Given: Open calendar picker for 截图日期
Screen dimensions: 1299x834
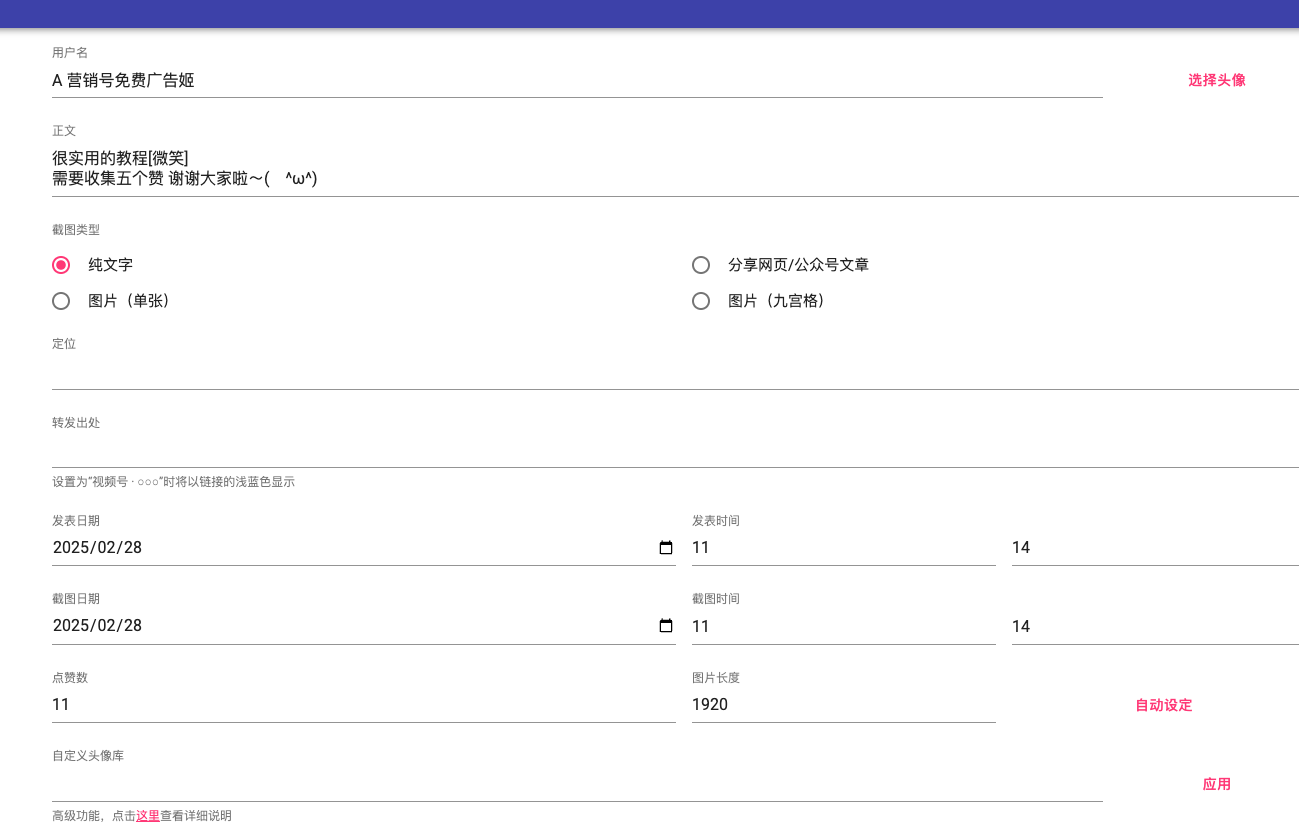Looking at the screenshot, I should (666, 626).
